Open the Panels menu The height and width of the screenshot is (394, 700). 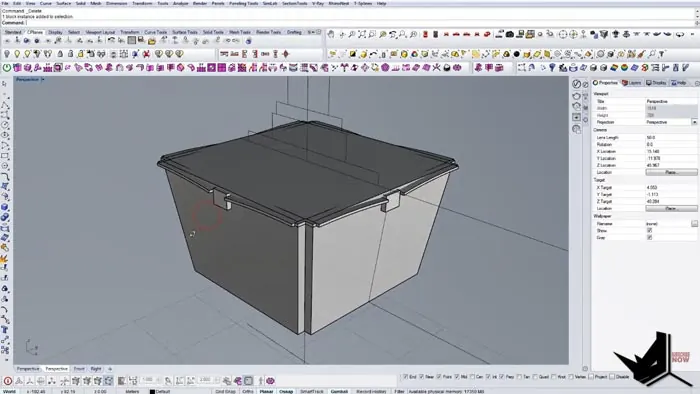[x=218, y=3]
